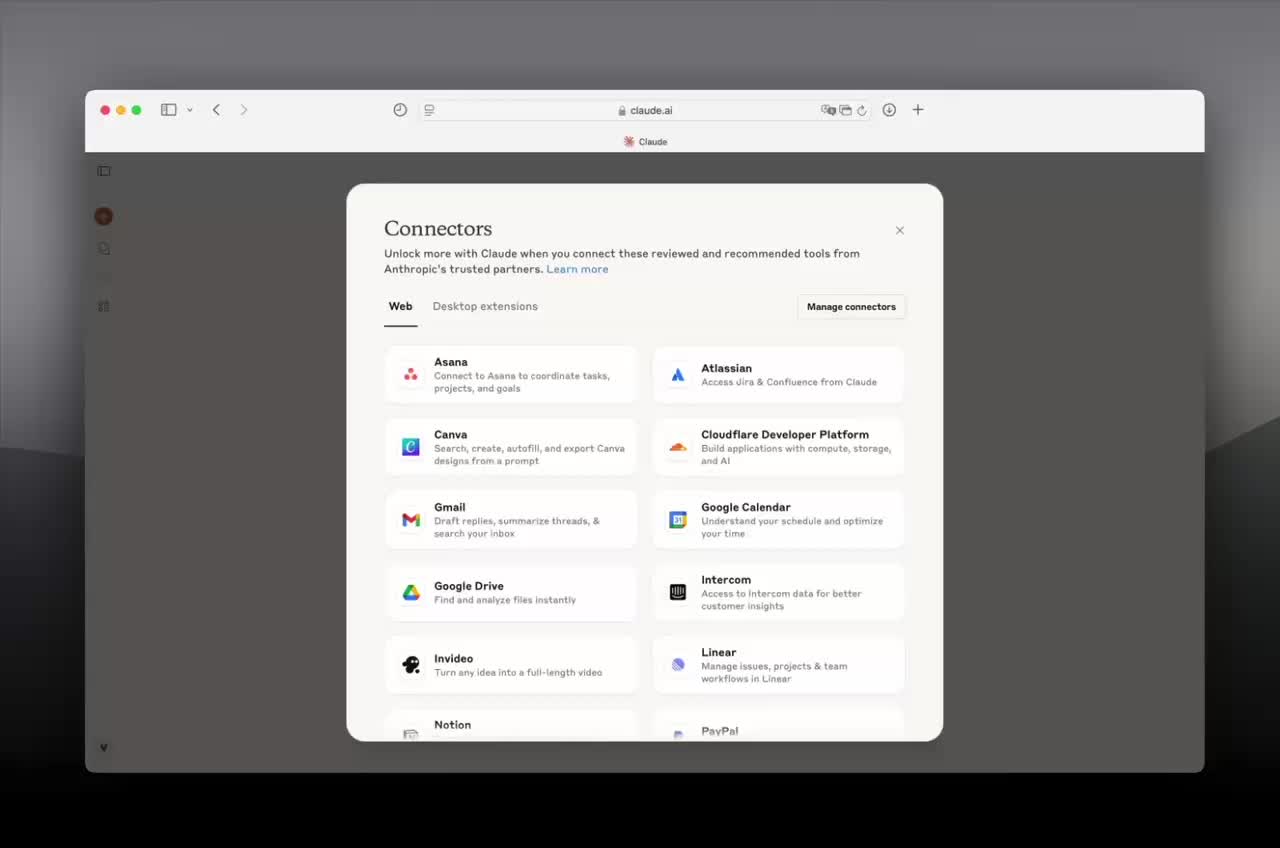Select the Google Calendar title text

pyautogui.click(x=746, y=507)
